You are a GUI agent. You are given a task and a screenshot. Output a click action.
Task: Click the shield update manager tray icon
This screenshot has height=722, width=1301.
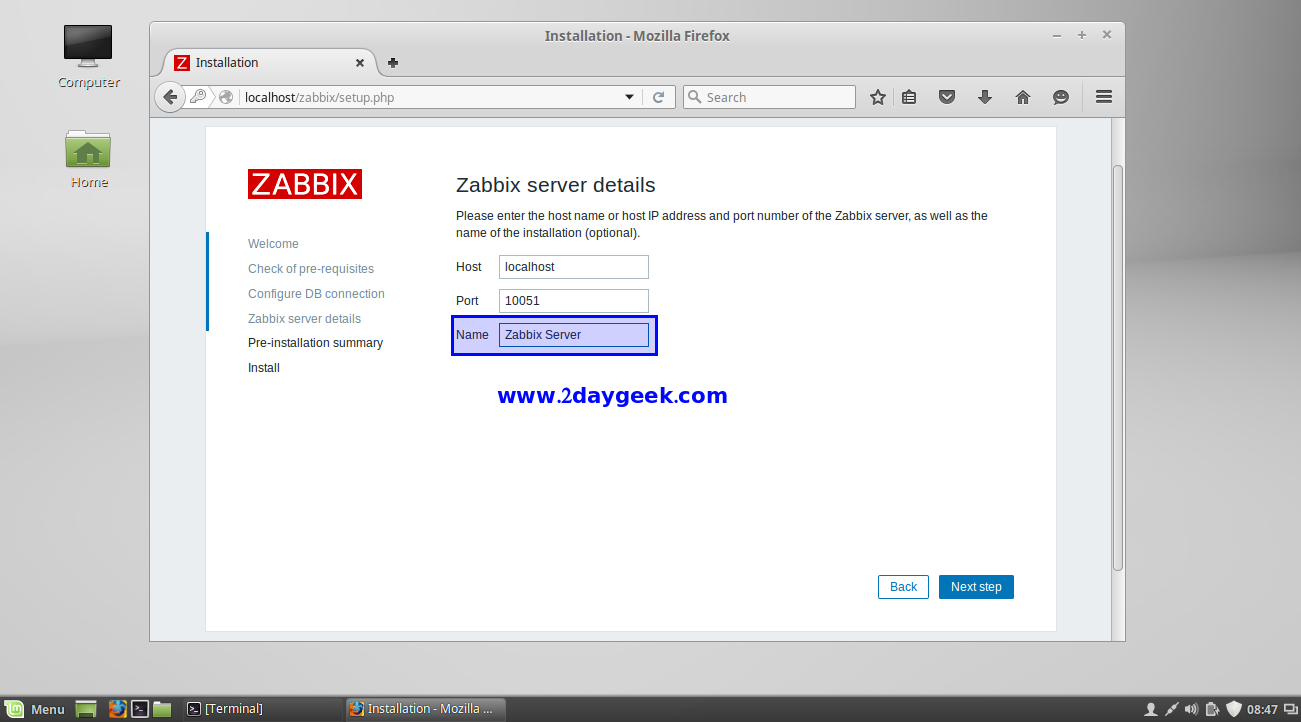point(1233,709)
